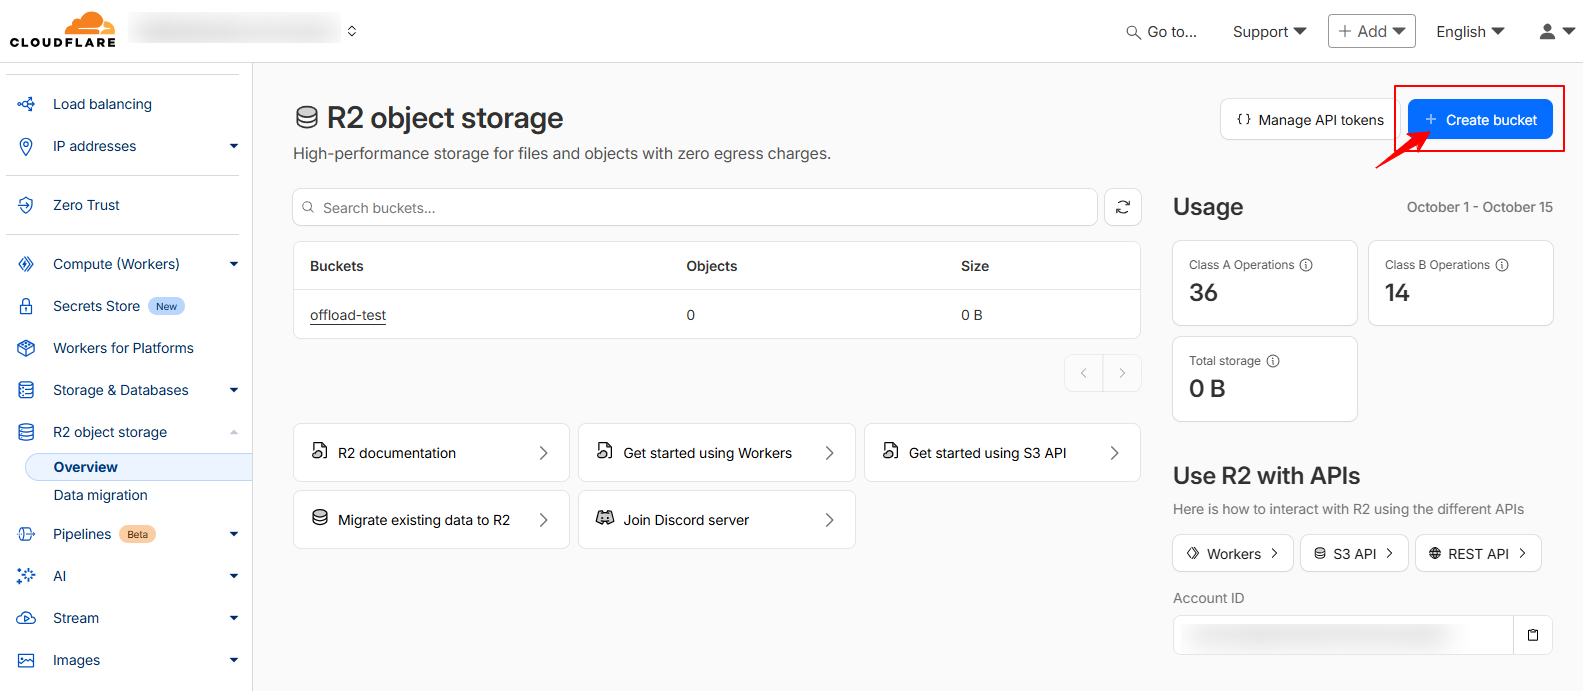The width and height of the screenshot is (1583, 691).
Task: Select Overview in the R2 submenu
Action: (x=86, y=467)
